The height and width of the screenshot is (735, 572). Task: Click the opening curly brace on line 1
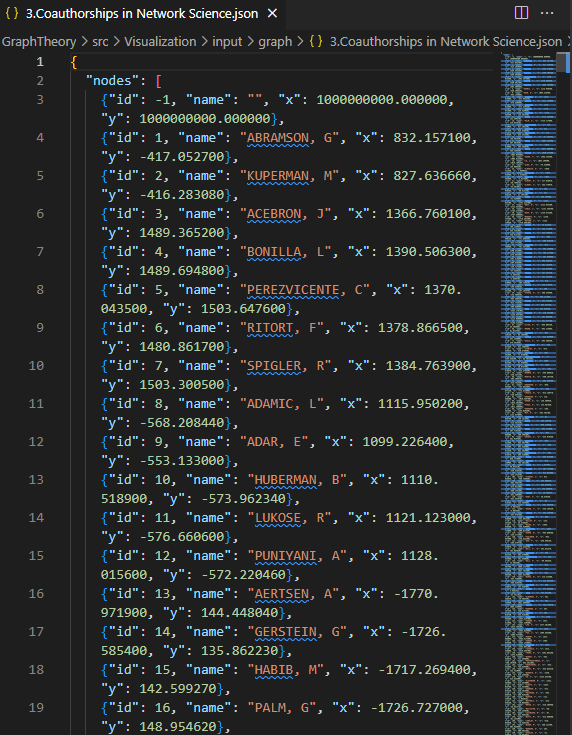(x=74, y=62)
